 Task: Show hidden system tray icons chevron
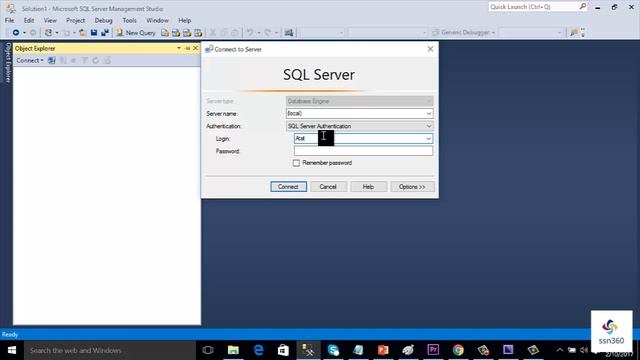point(560,350)
